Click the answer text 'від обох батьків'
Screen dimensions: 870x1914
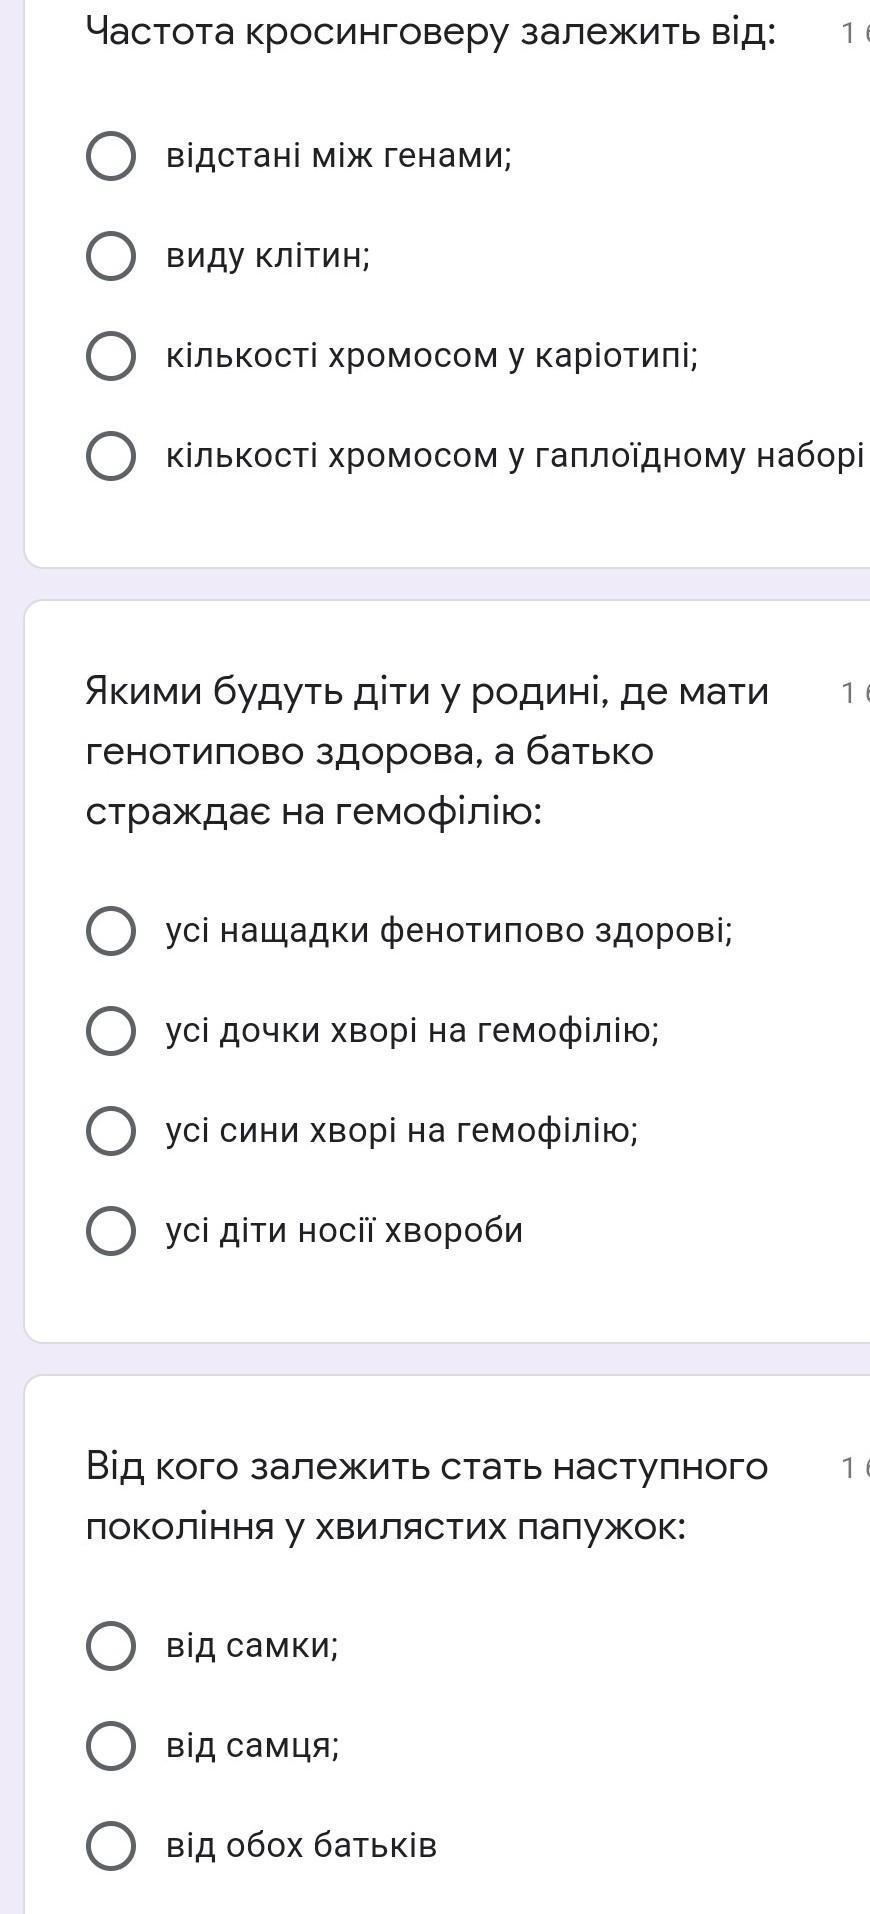click(301, 1846)
